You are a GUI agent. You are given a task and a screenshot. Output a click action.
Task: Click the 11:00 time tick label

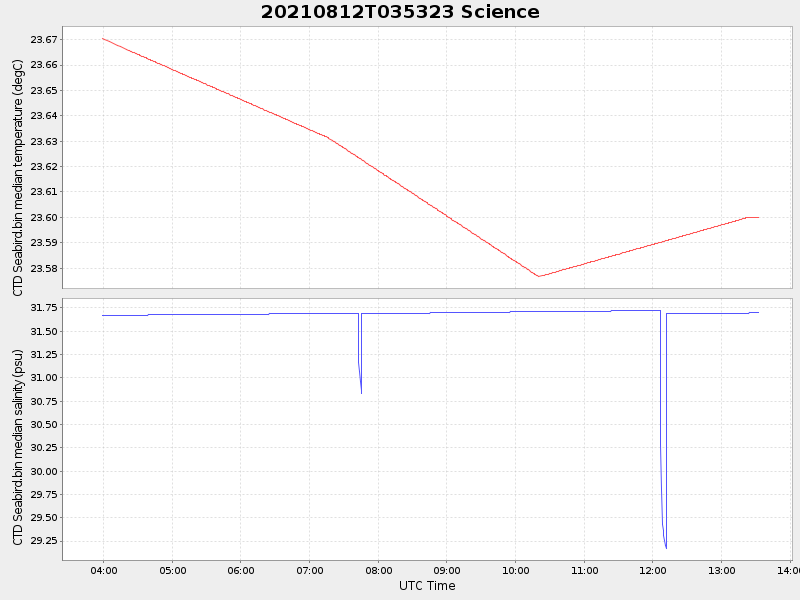584,570
